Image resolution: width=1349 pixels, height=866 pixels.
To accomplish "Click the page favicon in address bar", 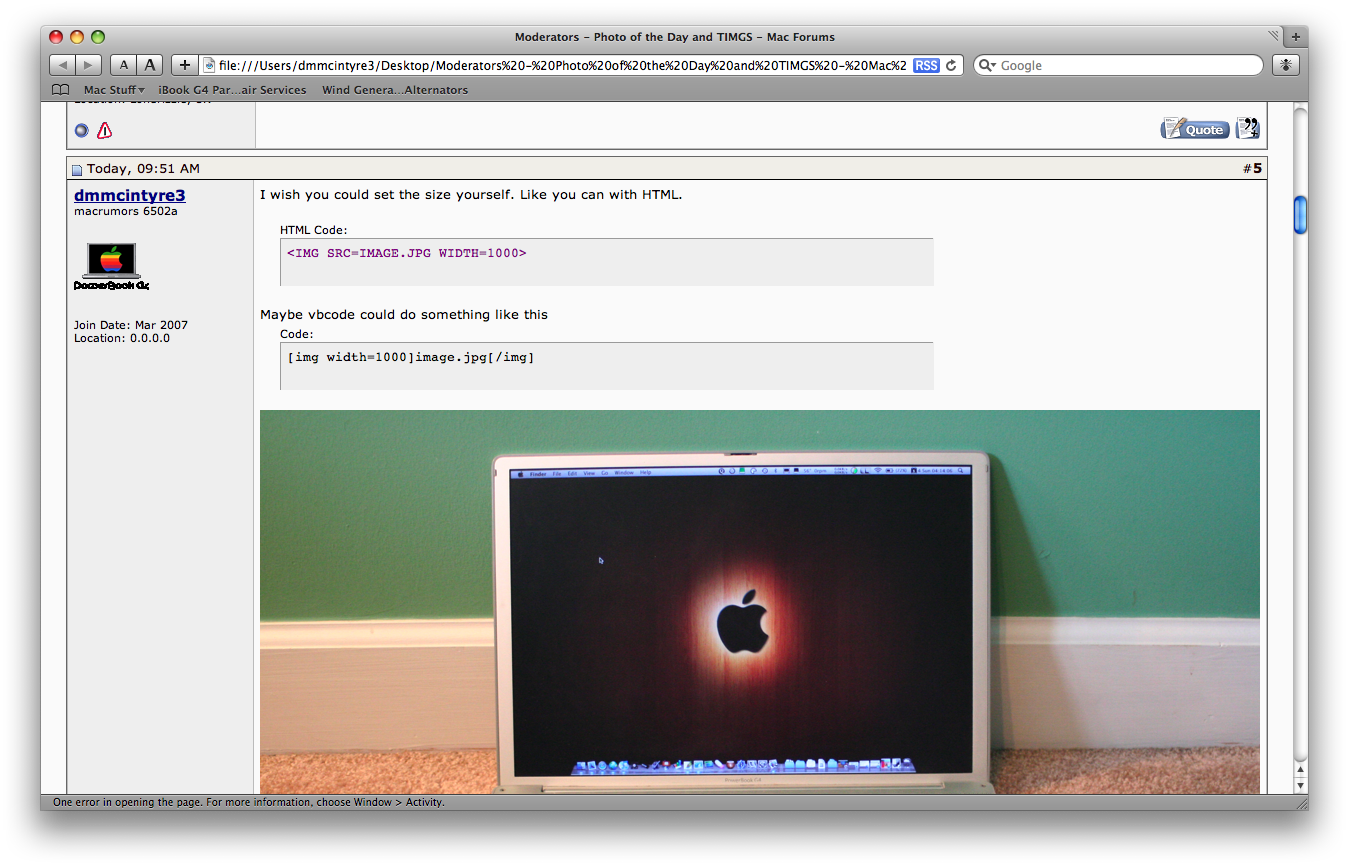I will (210, 65).
